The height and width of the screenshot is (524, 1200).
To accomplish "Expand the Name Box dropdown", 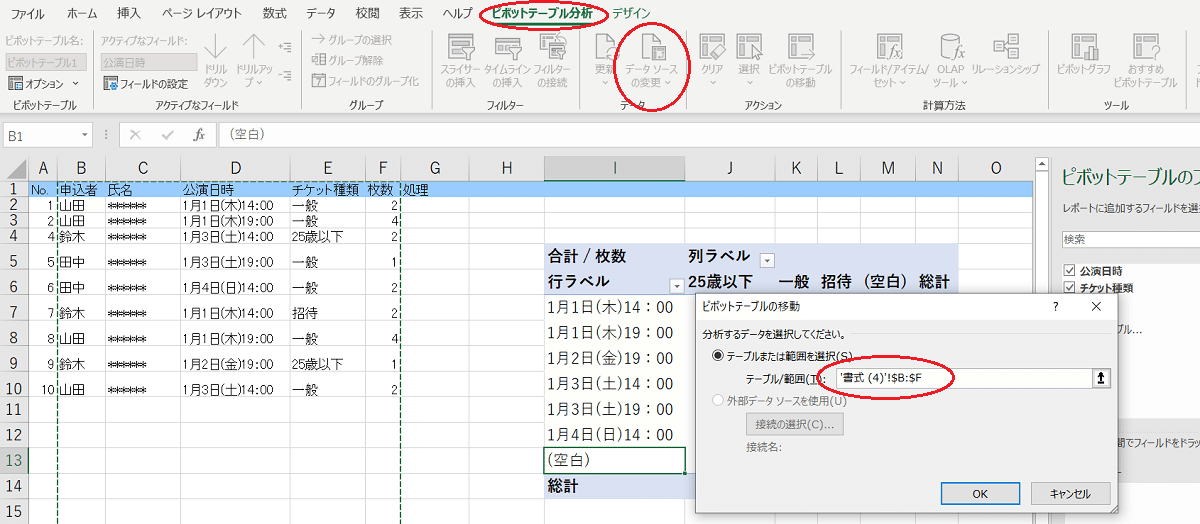I will 85,134.
